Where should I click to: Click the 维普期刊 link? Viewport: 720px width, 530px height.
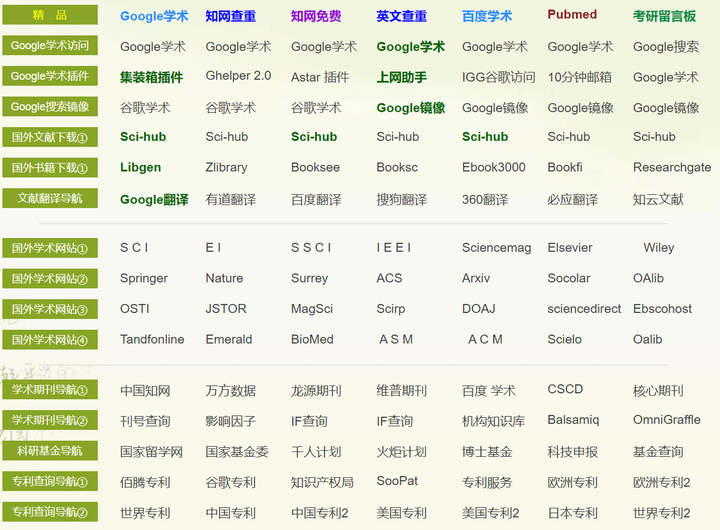[x=401, y=391]
